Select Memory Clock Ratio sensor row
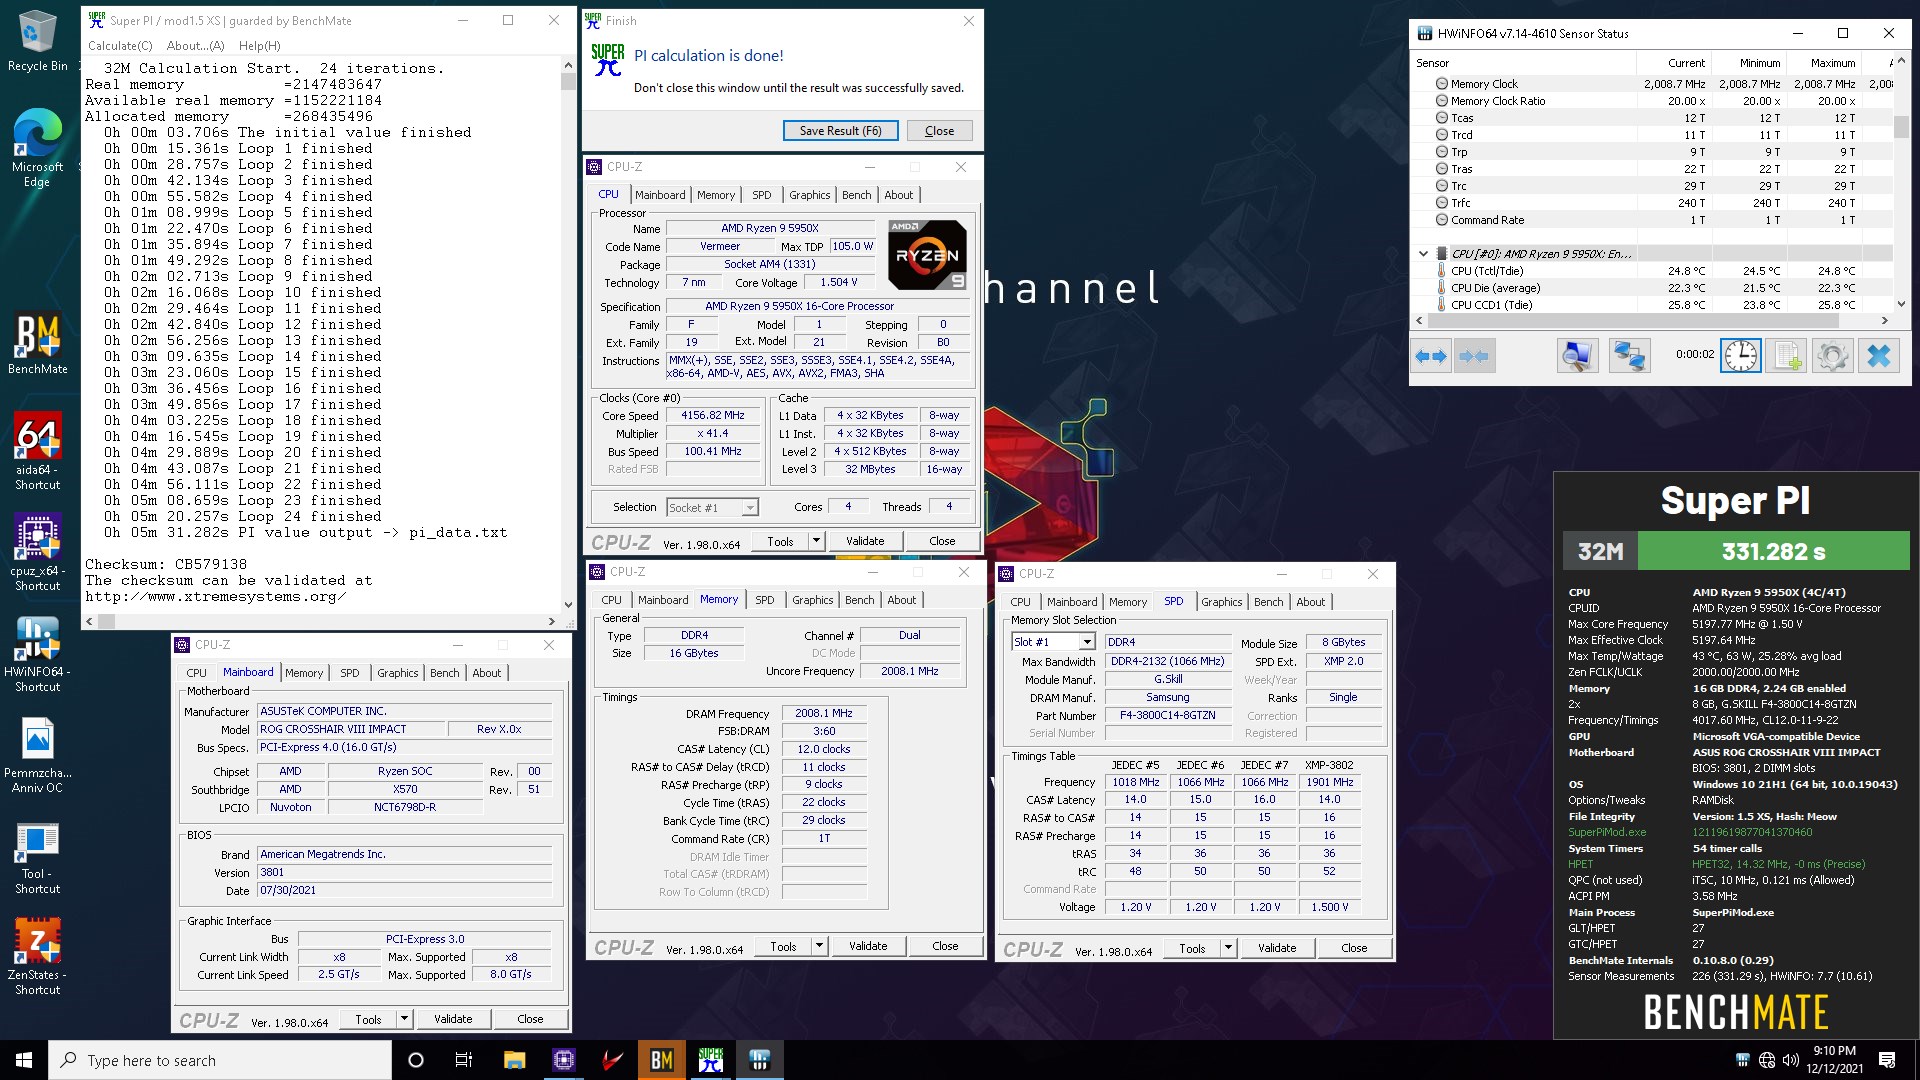The height and width of the screenshot is (1080, 1920). 1653,101
